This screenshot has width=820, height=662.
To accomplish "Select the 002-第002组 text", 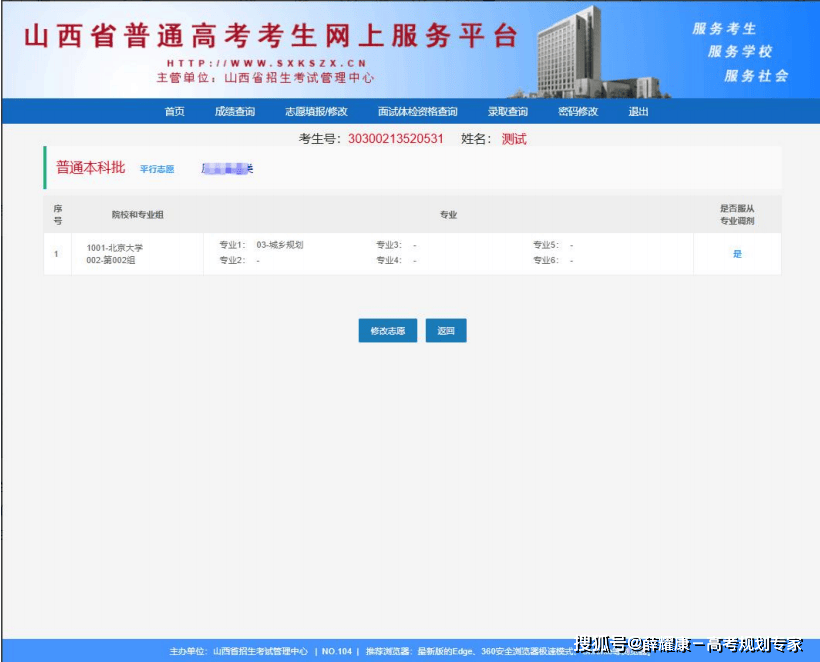I will (111, 260).
